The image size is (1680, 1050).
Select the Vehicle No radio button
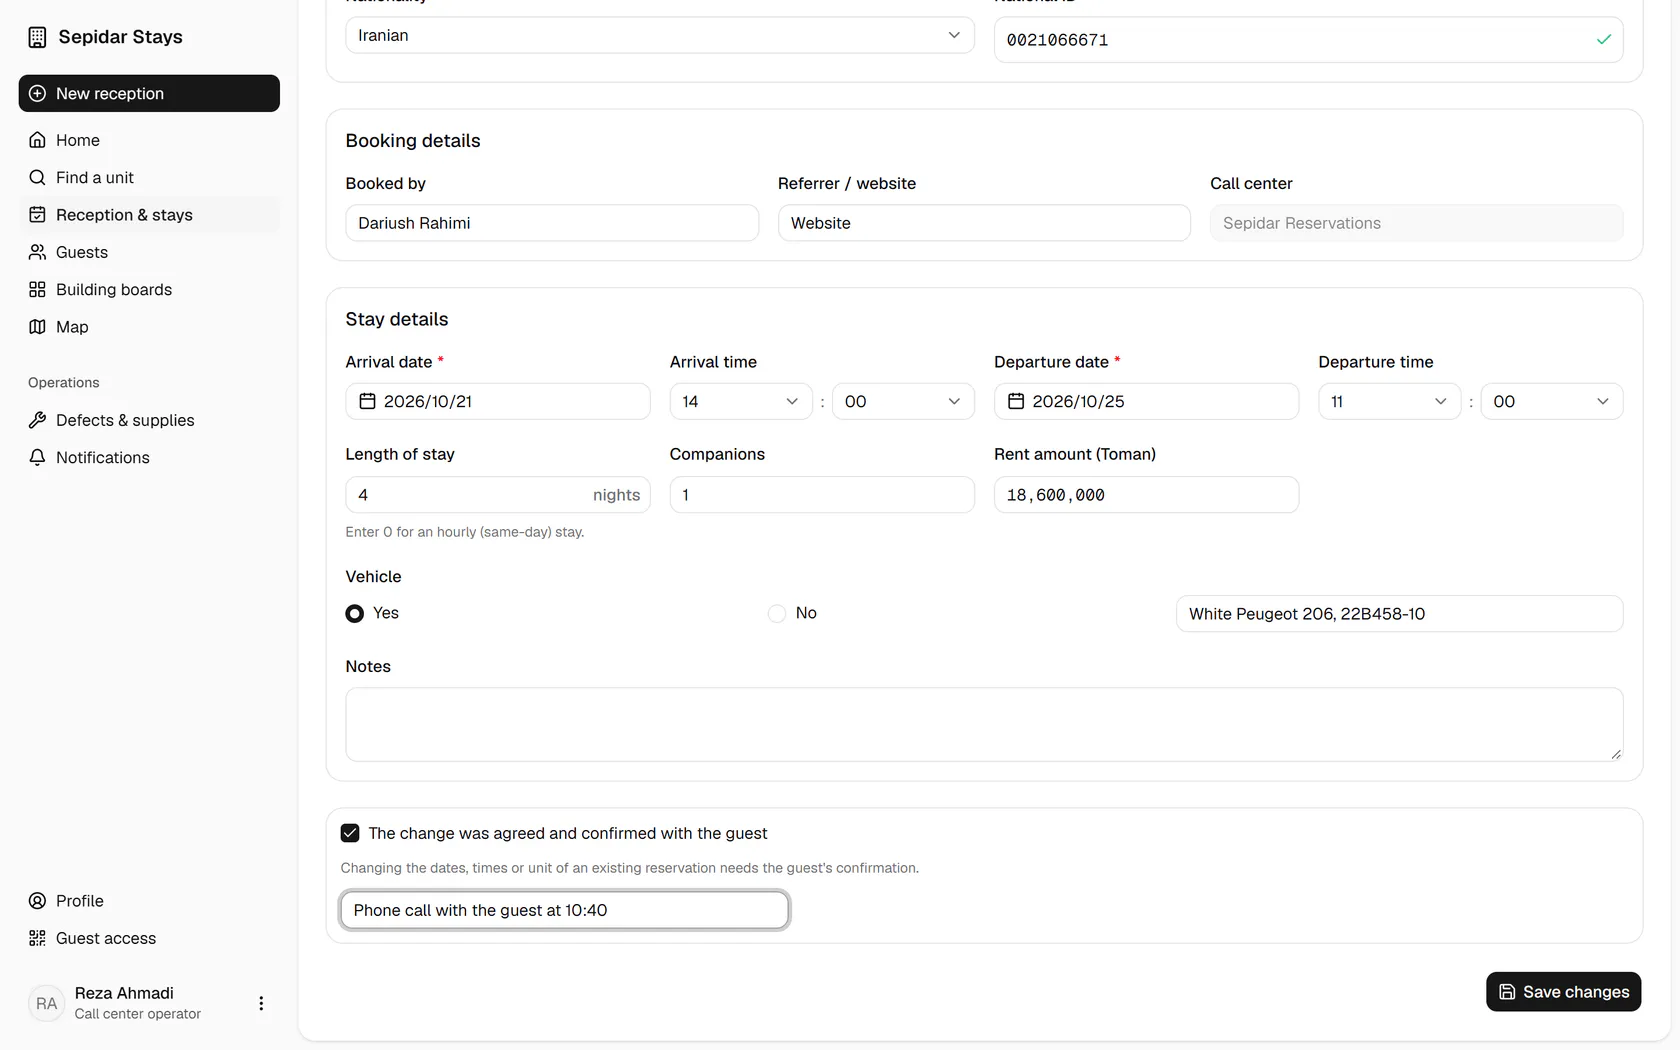click(x=777, y=613)
